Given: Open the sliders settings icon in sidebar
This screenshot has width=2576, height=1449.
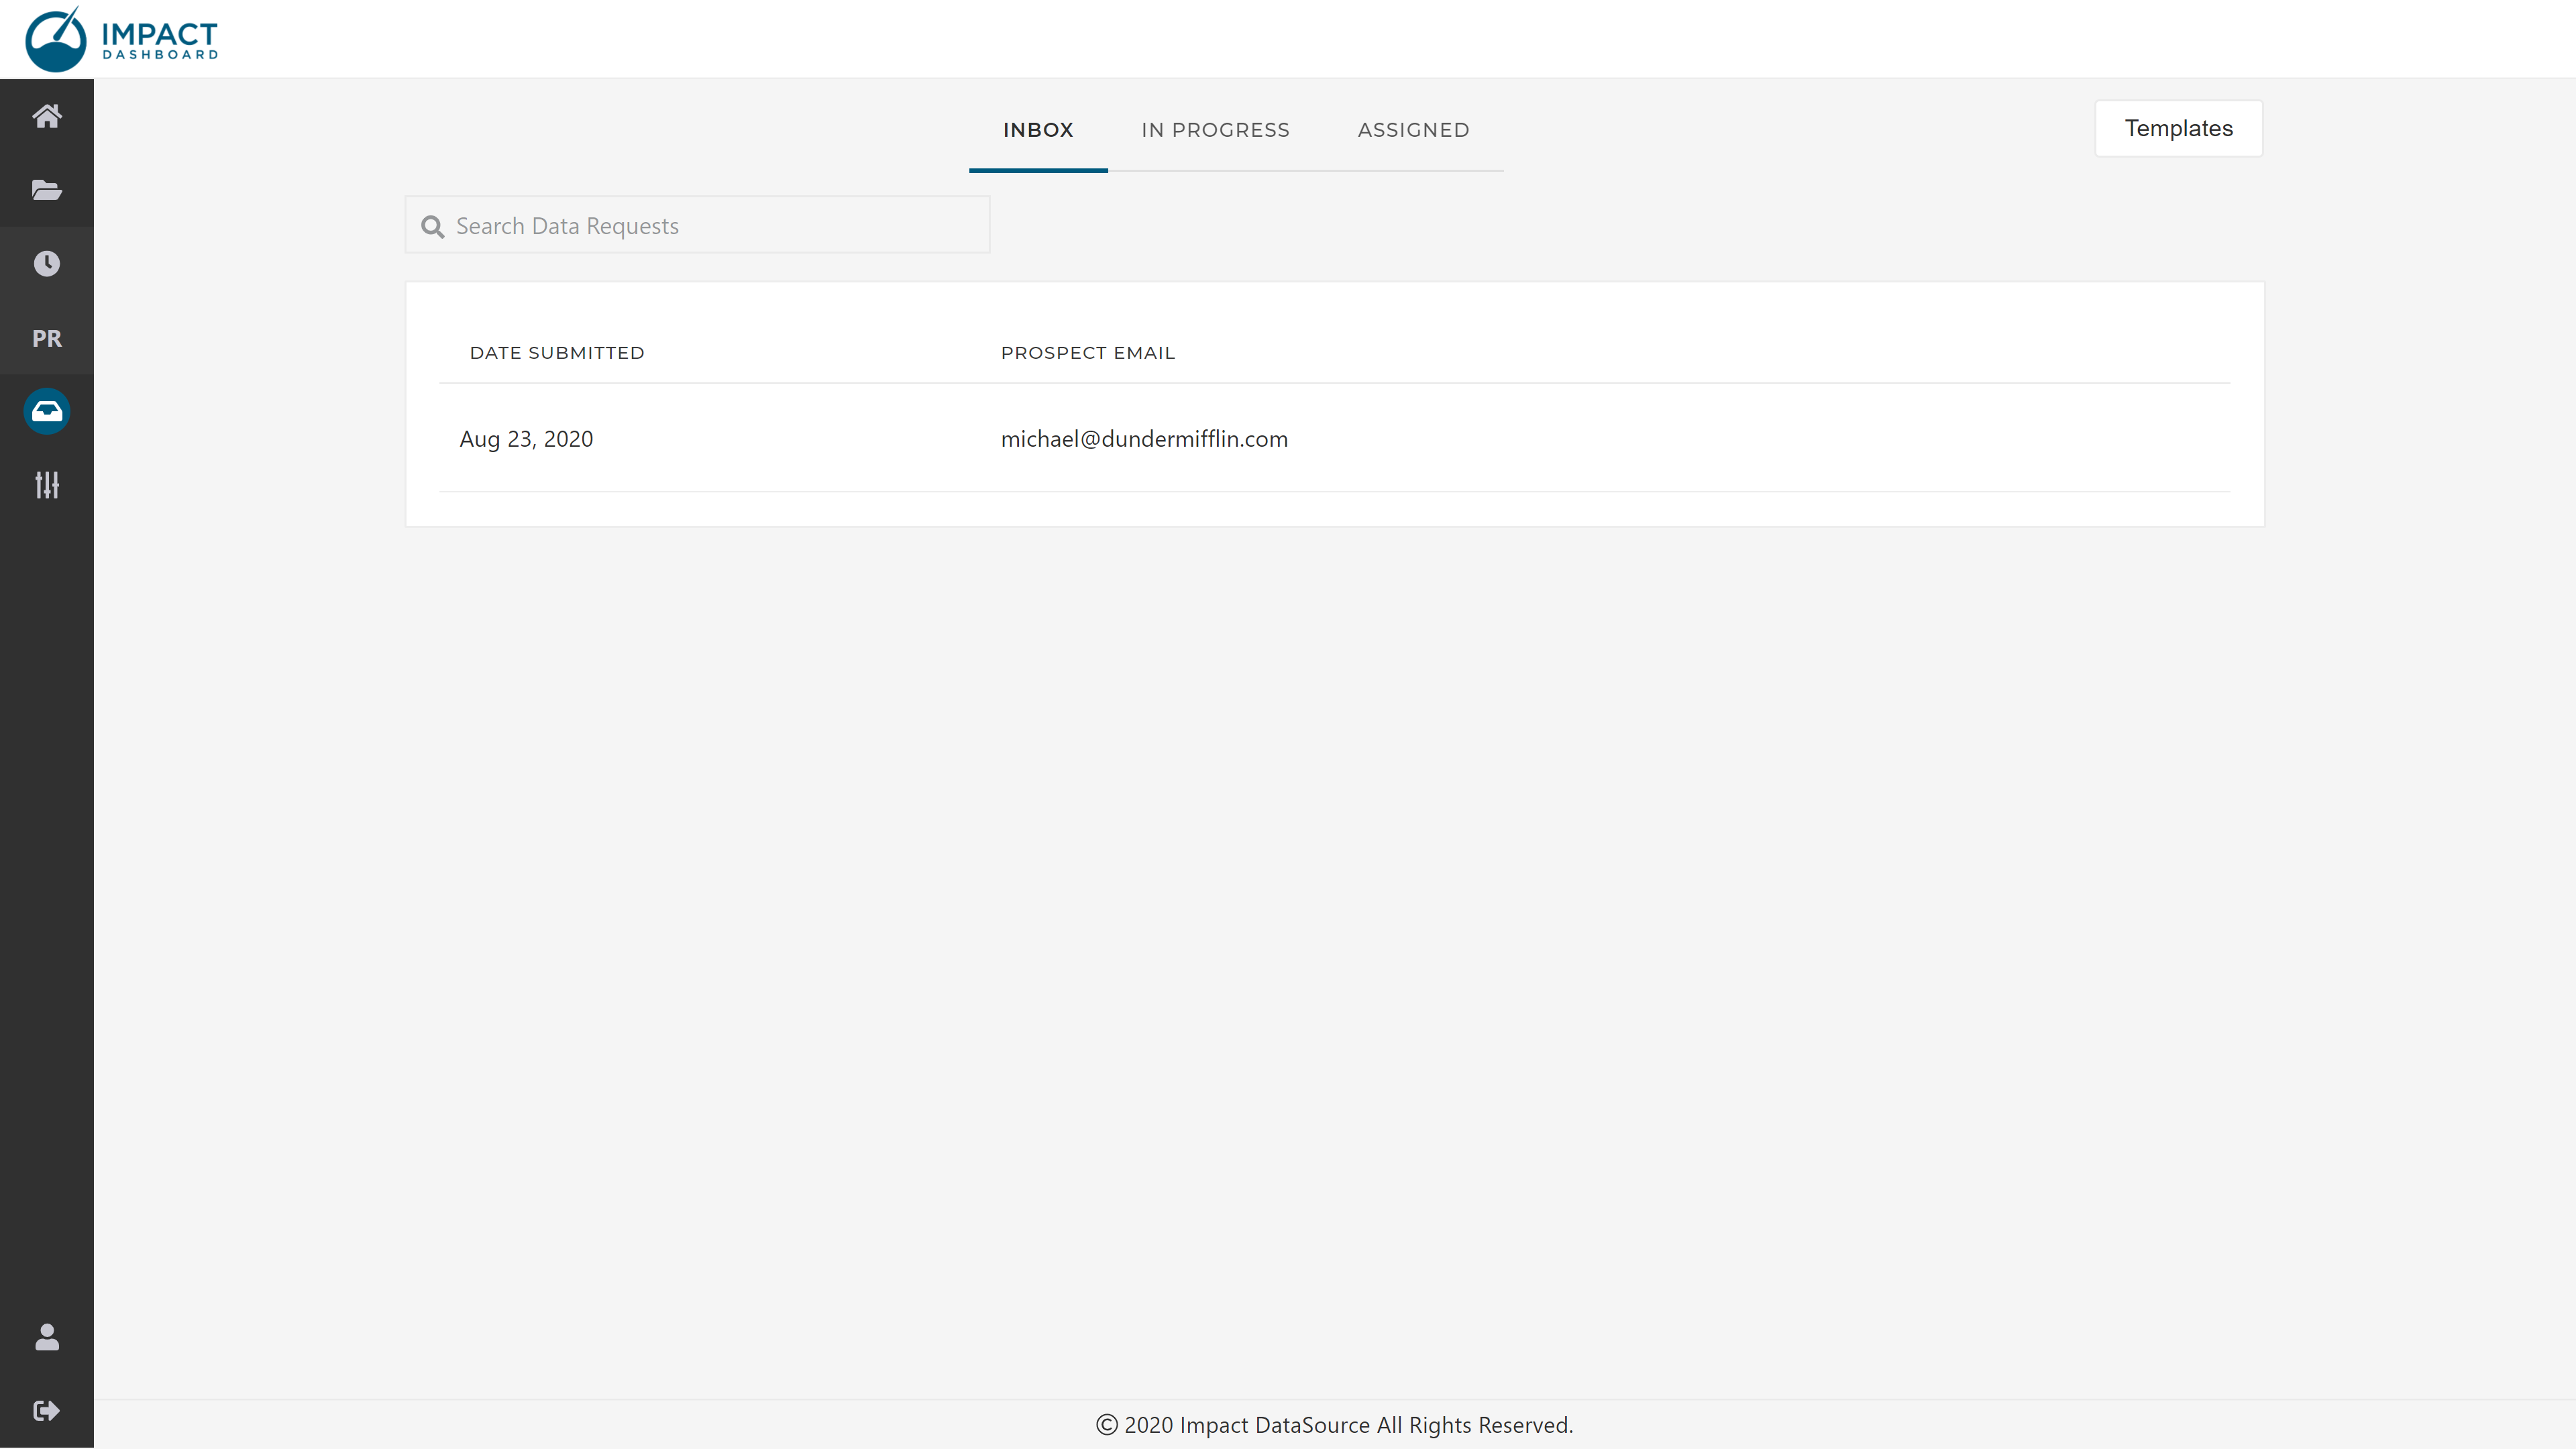Looking at the screenshot, I should pyautogui.click(x=47, y=485).
